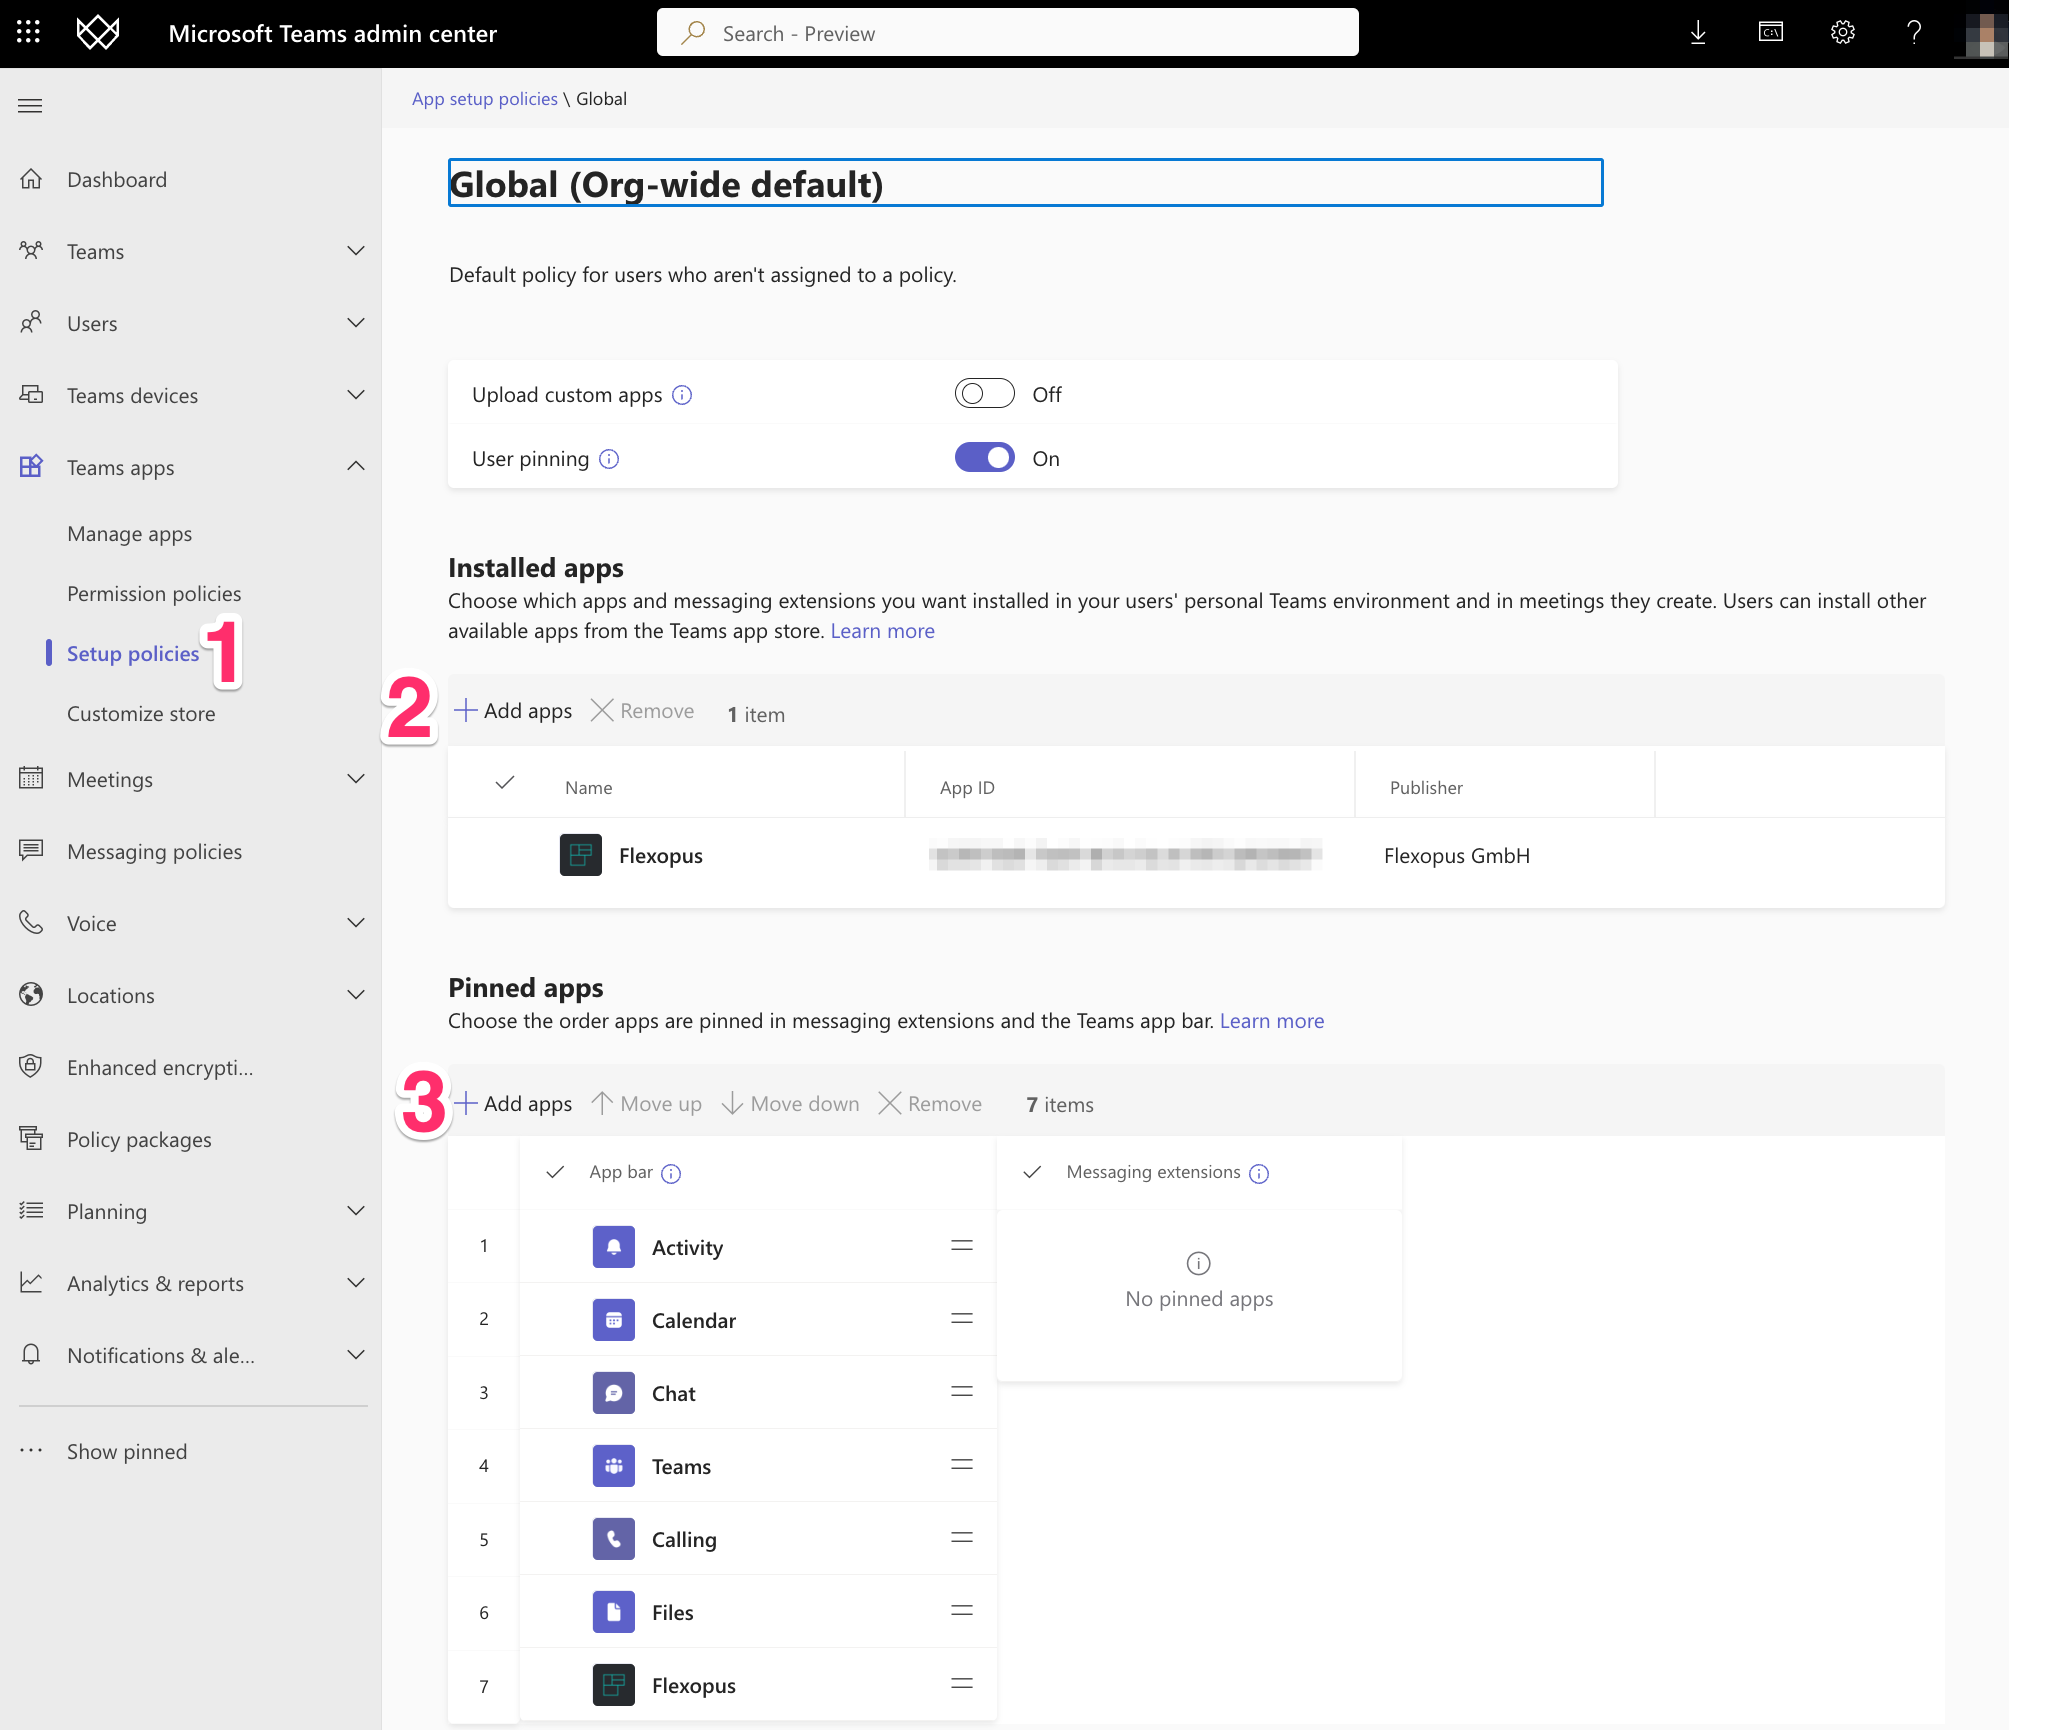The width and height of the screenshot is (2050, 1730).
Task: Click Move down in Pinned apps toolbar
Action: tap(790, 1103)
